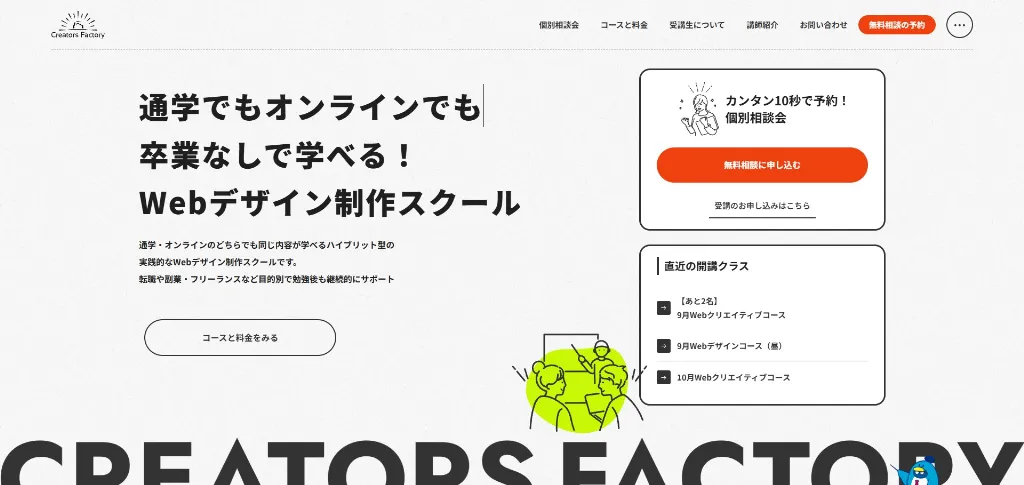Screen dimensions: 1024x485
Task: Click the woman illustration in consultation card
Action: [x=699, y=110]
